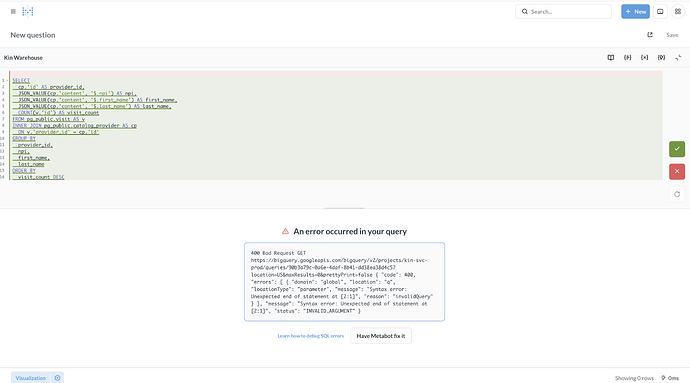Click the refresh query icon below the red X

677,194
